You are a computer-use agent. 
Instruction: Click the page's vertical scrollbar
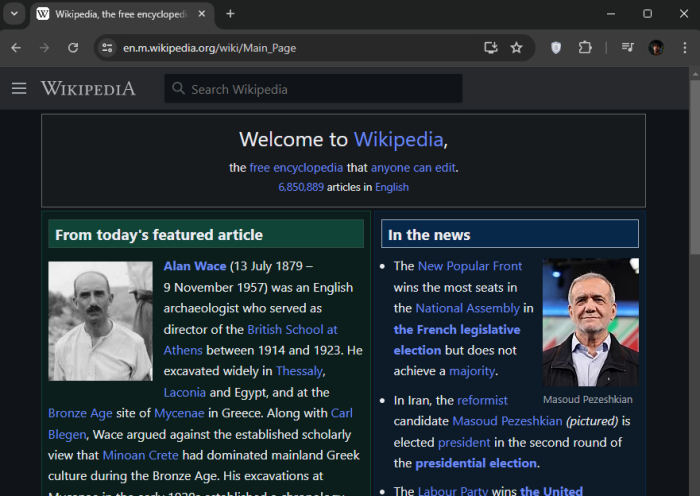click(694, 280)
